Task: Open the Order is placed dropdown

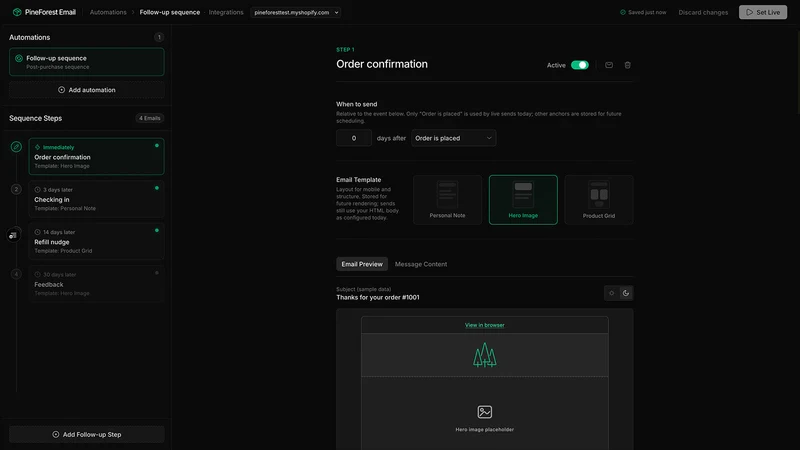Action: [454, 138]
